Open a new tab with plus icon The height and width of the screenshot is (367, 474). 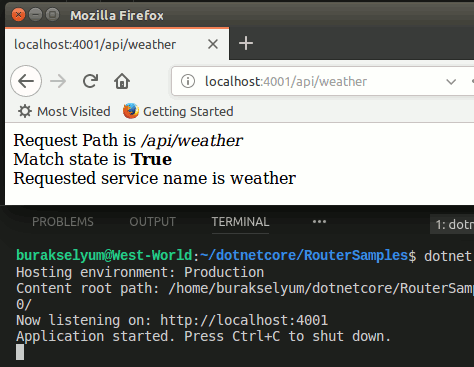coord(246,44)
